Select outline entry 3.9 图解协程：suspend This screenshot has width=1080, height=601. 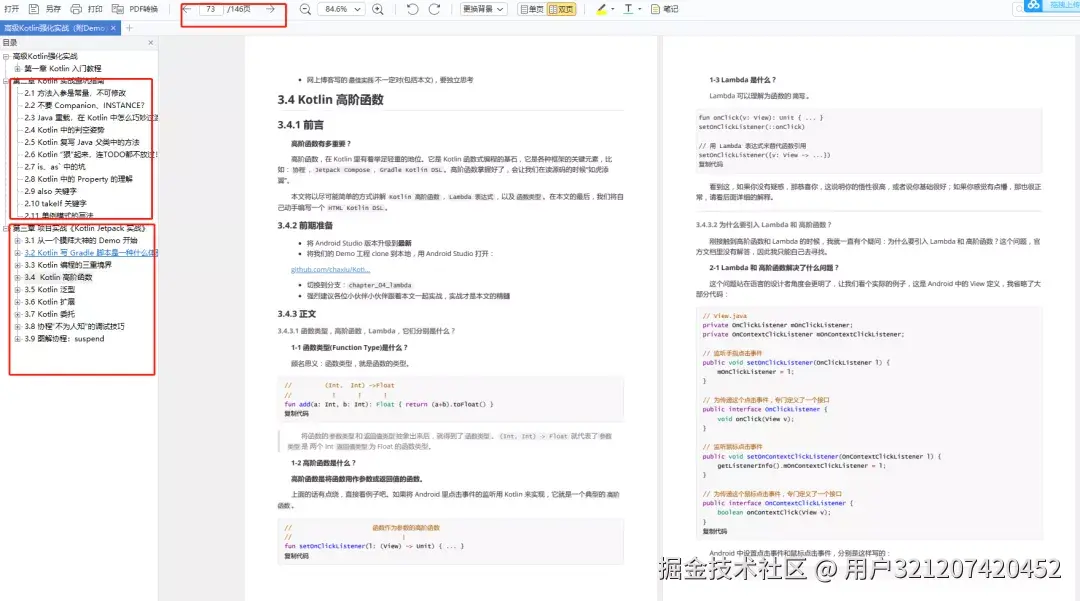point(64,339)
